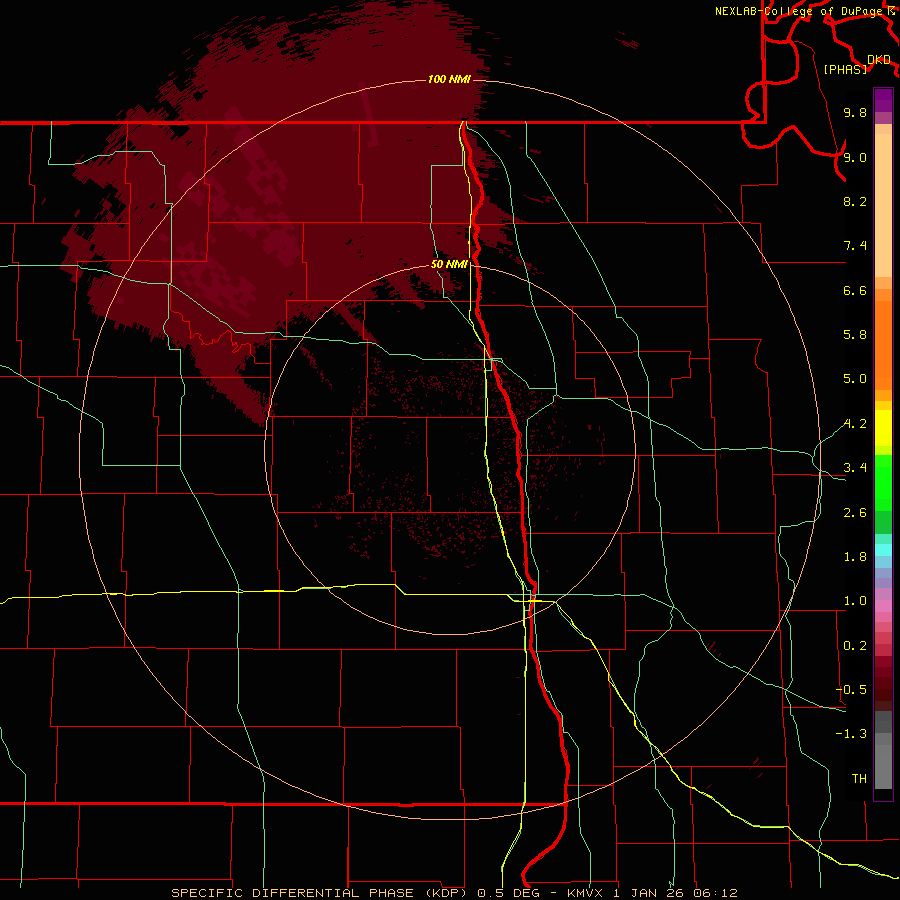Pick the gray bottom segment of the color bar
900x900 pixels.
(883, 766)
